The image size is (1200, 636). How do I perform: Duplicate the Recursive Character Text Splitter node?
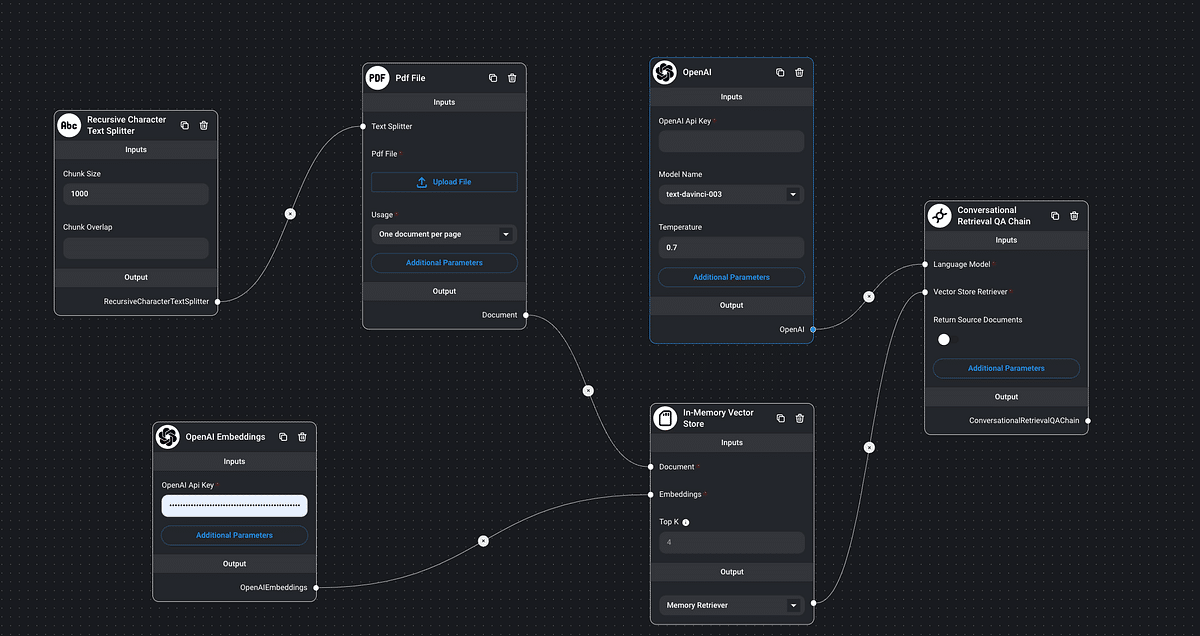pos(184,125)
